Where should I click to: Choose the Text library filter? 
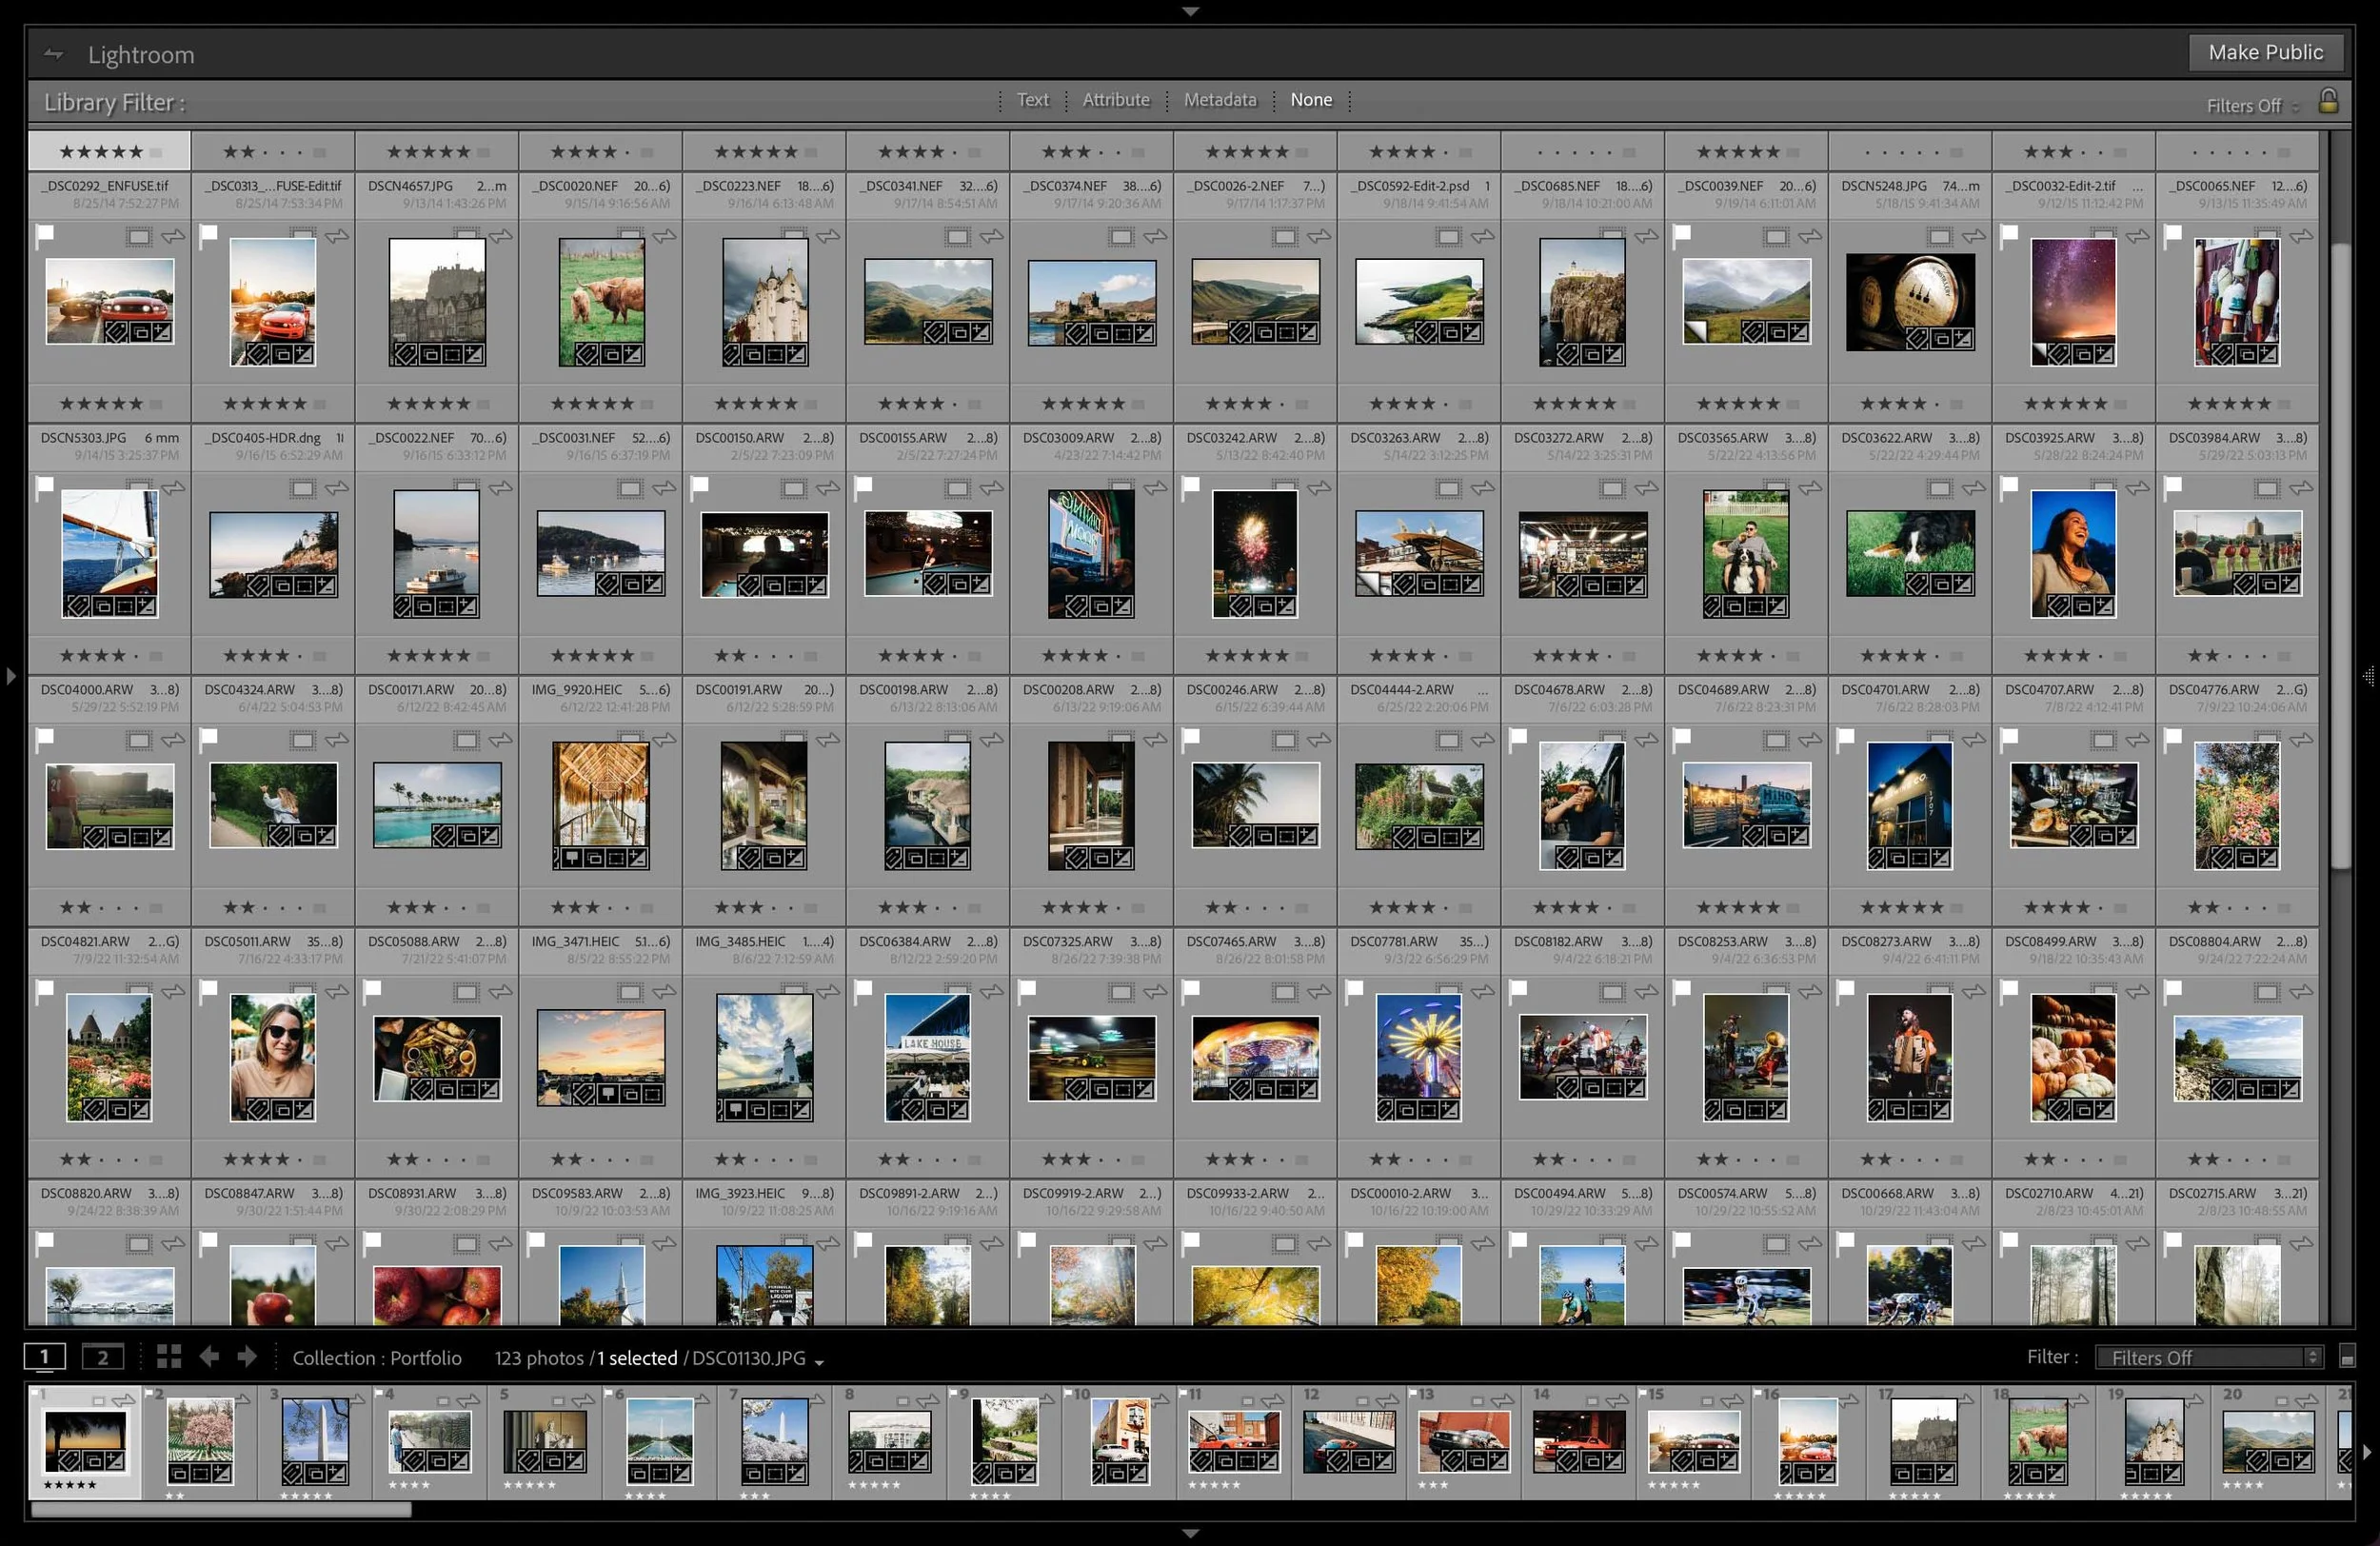pos(1032,100)
